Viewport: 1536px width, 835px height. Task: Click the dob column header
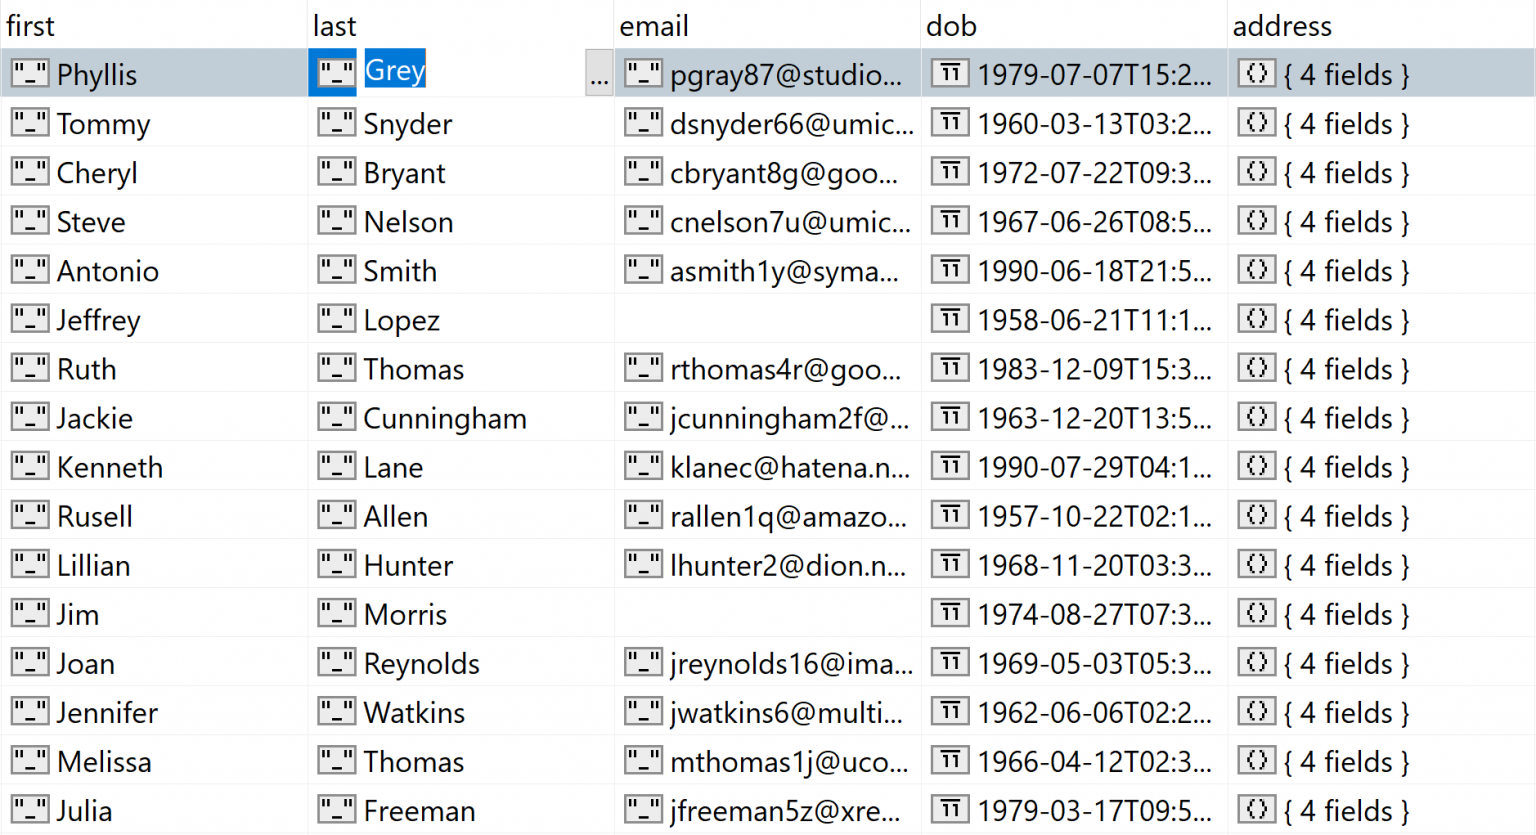pyautogui.click(x=951, y=25)
